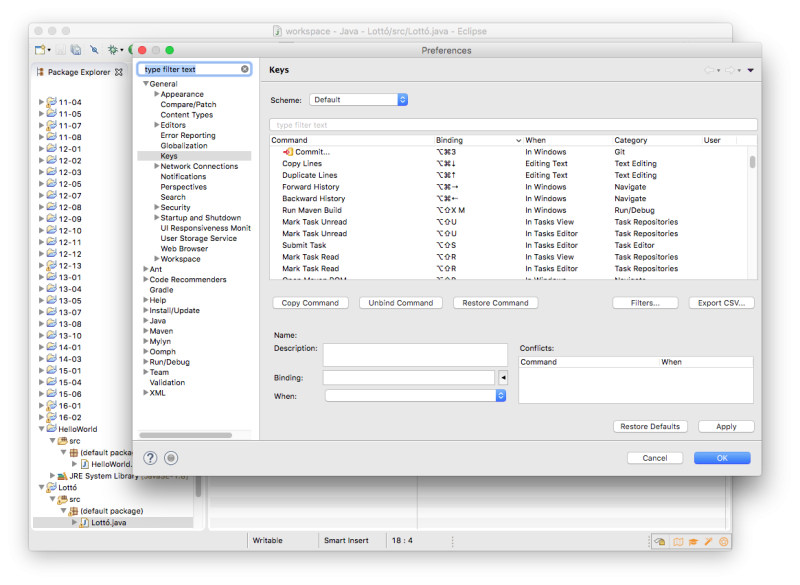Open the Debug icon's dropdown arrow
Viewport: 800px width, 585px height.
coord(122,50)
